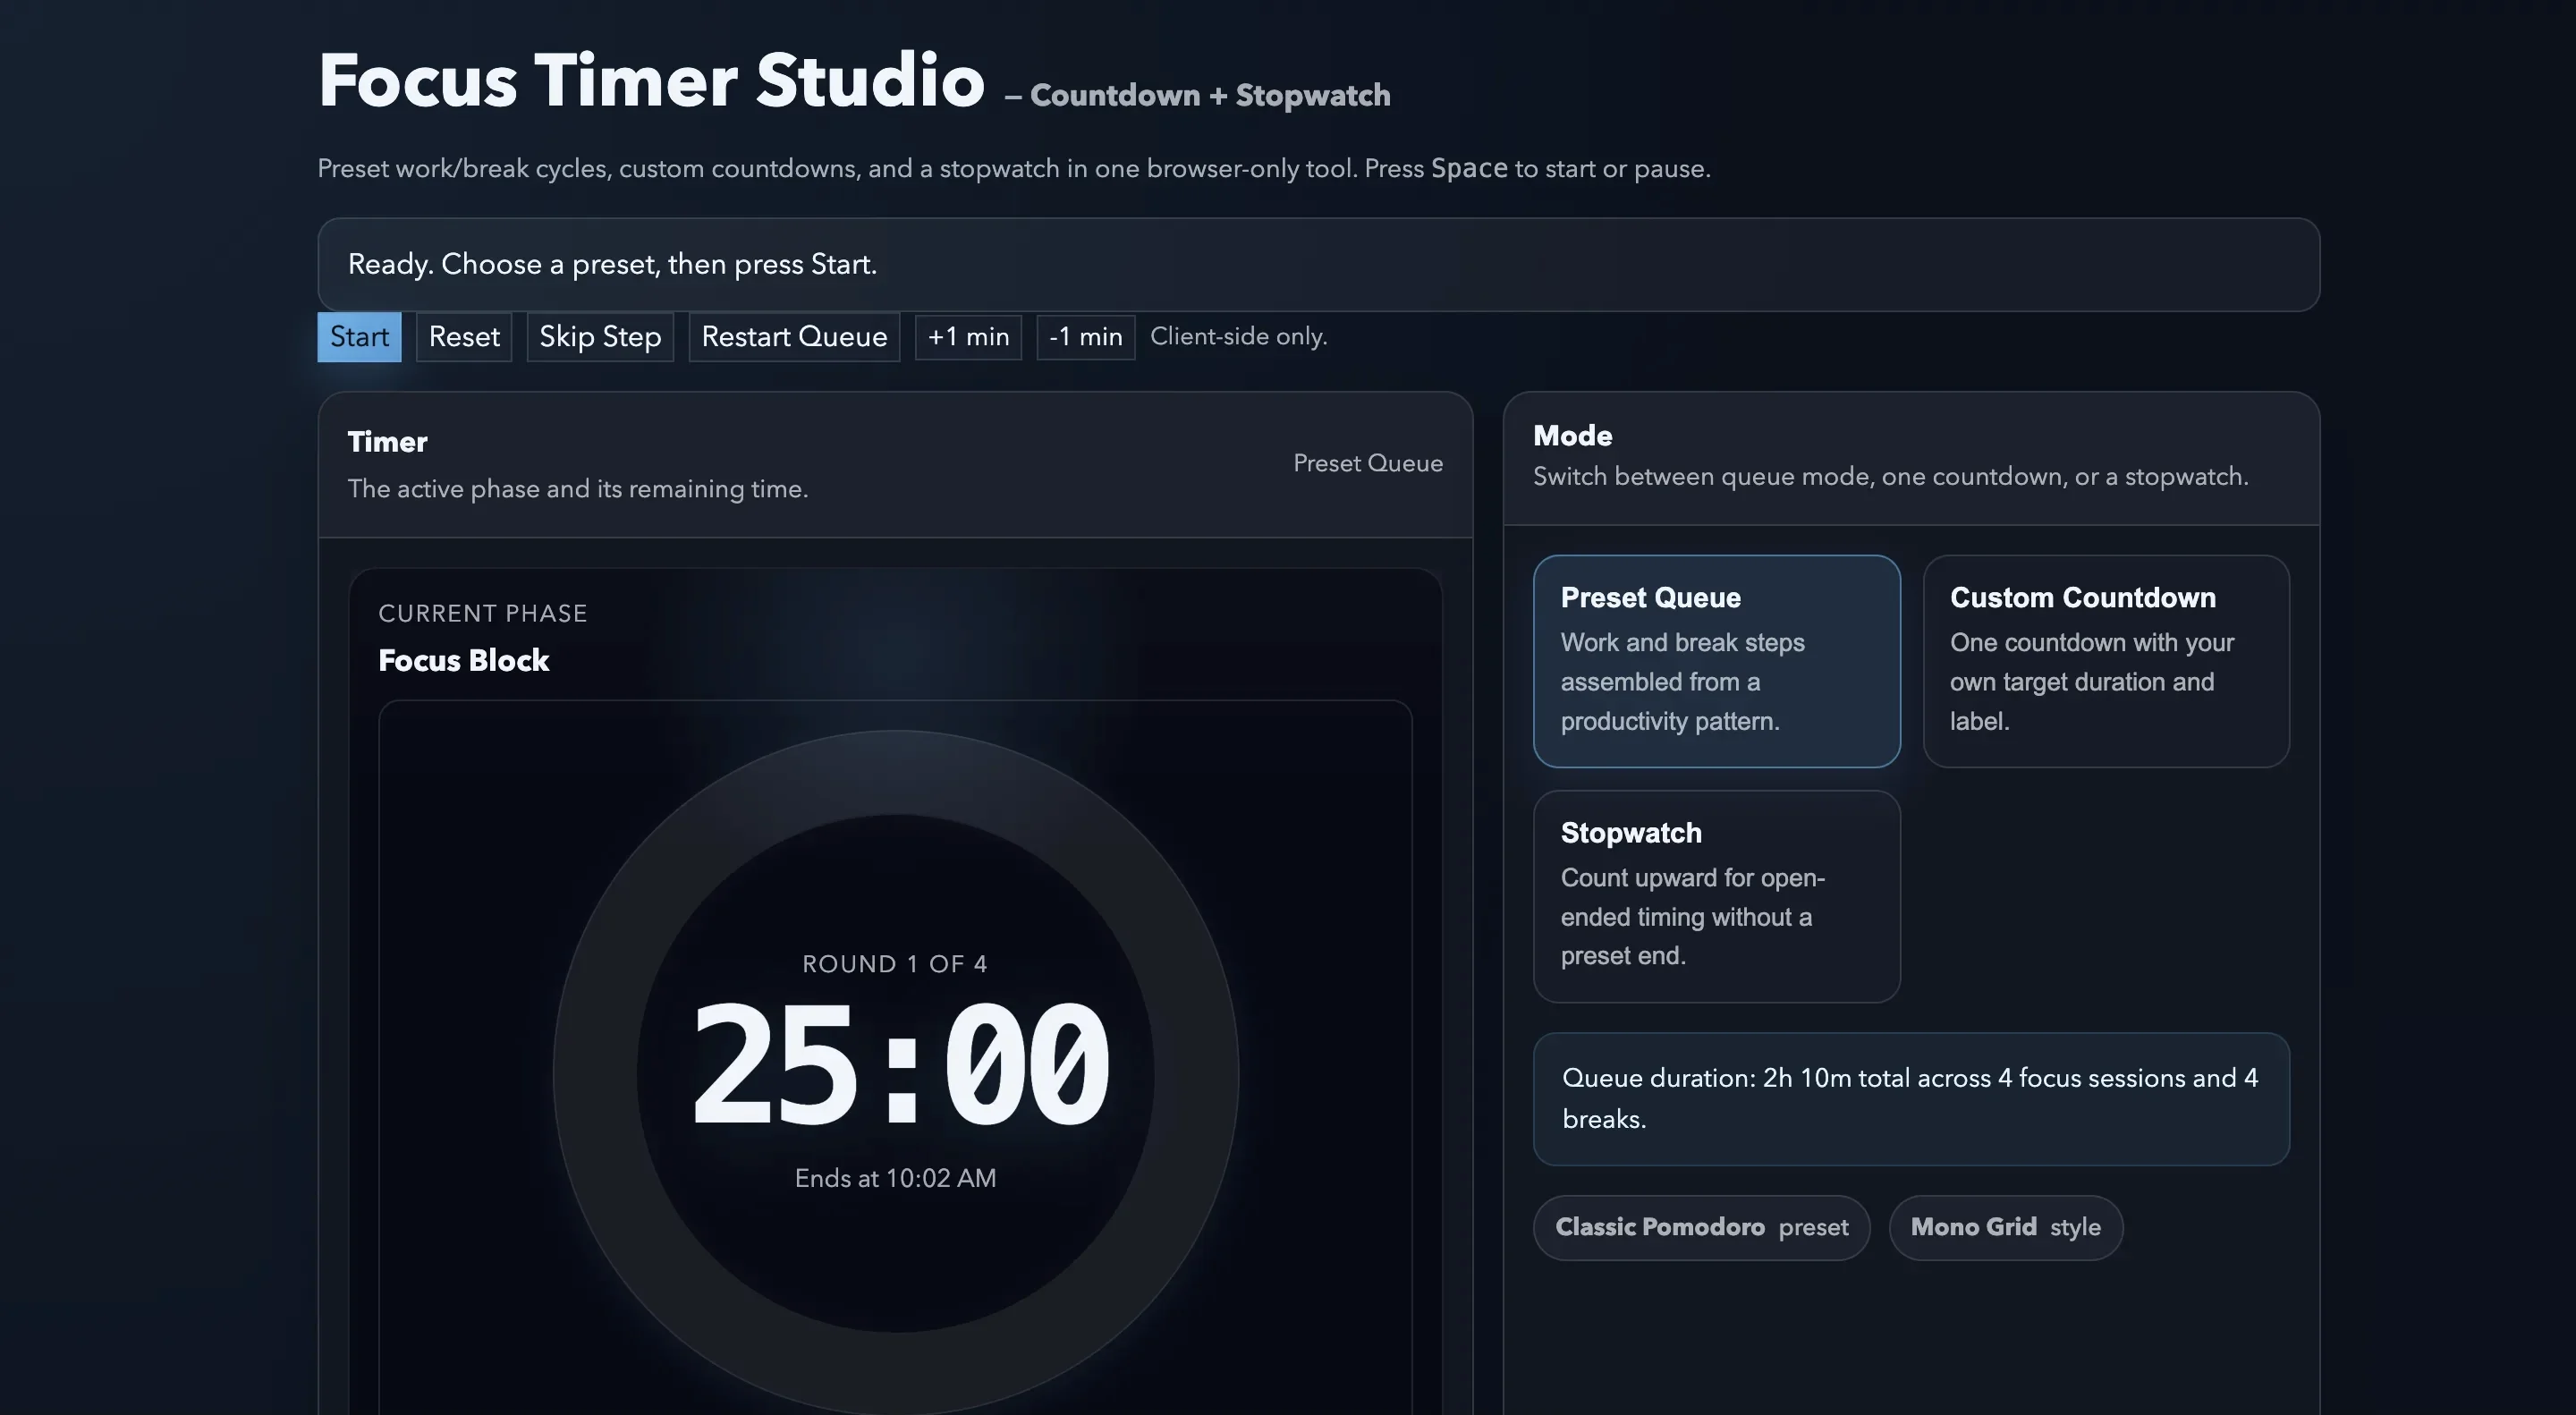Click the Mode panel heading
2576x1415 pixels.
pos(1571,436)
